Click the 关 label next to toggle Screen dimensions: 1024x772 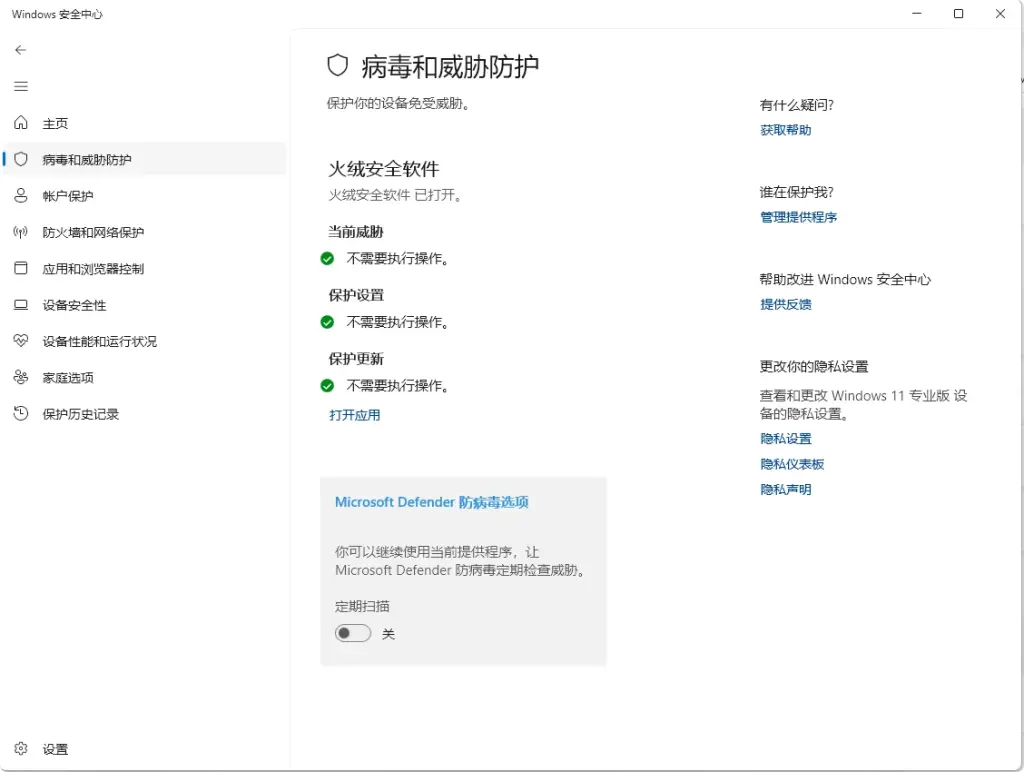[x=389, y=634]
